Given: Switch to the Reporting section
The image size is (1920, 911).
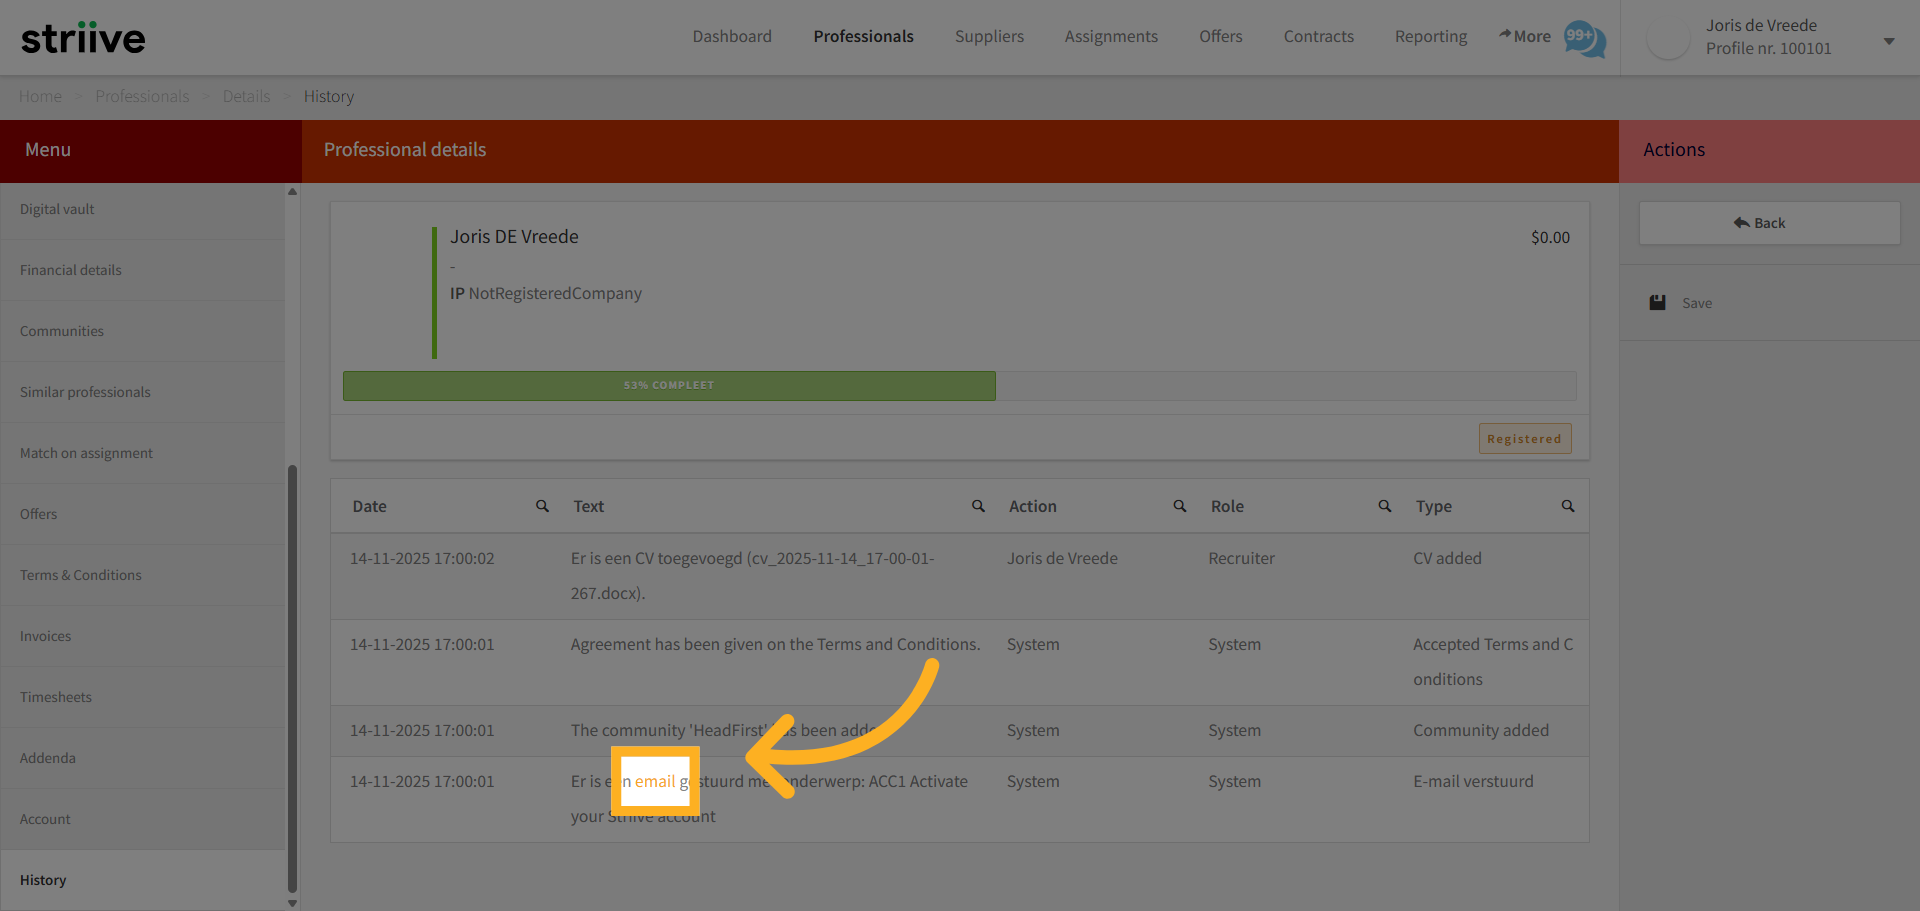Looking at the screenshot, I should pyautogui.click(x=1430, y=36).
